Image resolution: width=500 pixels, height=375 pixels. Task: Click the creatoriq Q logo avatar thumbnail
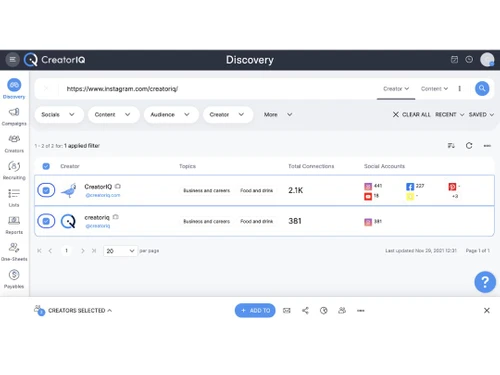[x=68, y=221]
